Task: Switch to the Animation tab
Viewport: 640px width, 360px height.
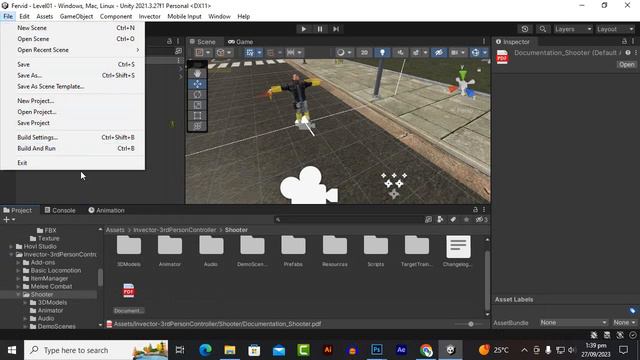Action: point(107,210)
